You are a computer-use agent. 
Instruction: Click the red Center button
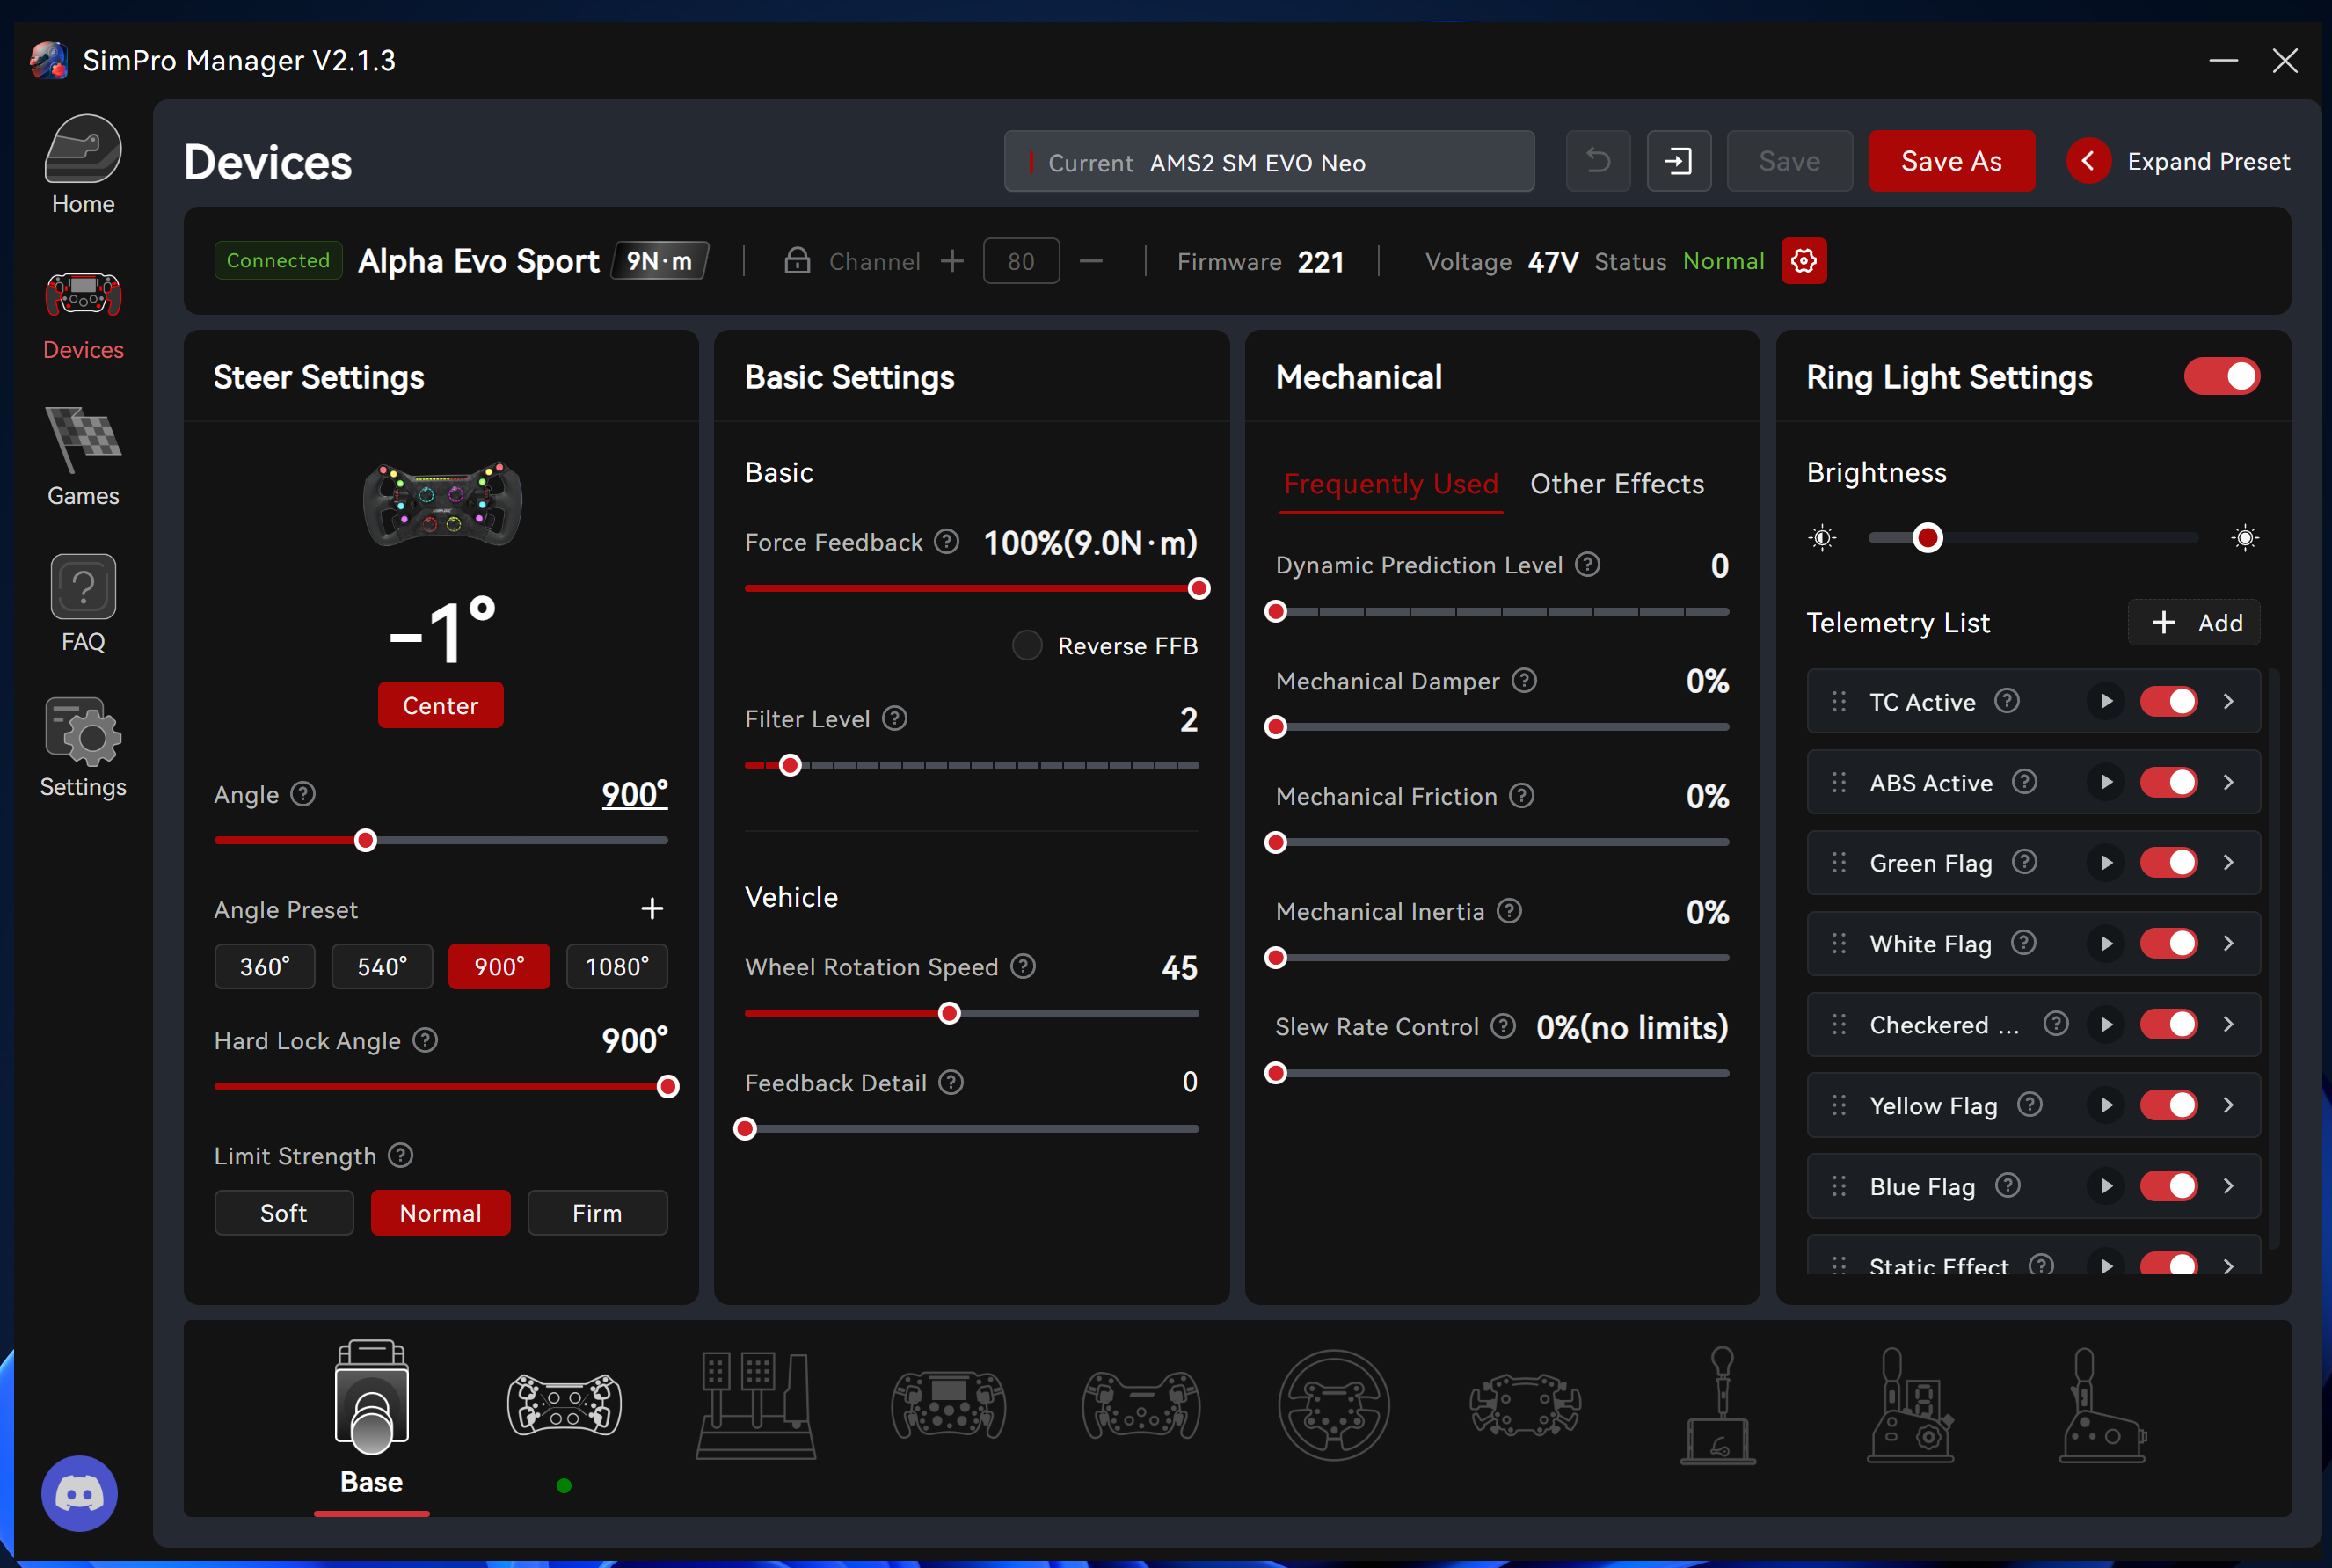(440, 705)
